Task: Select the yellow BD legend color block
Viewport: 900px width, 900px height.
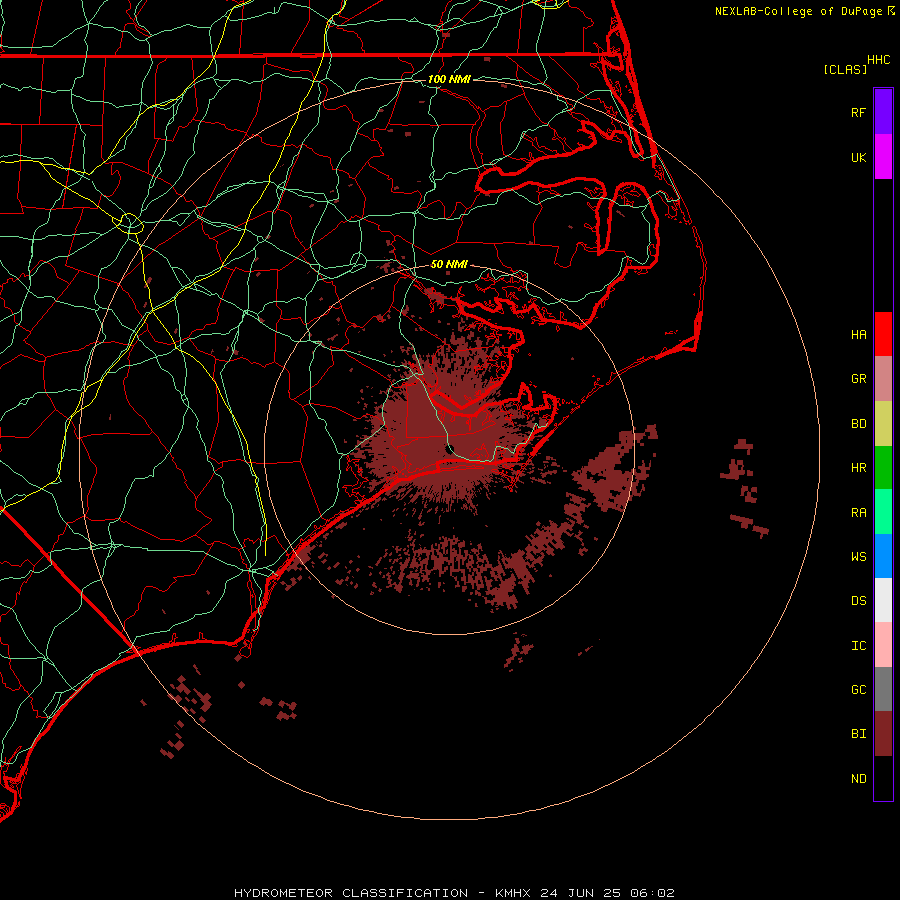Action: 883,423
